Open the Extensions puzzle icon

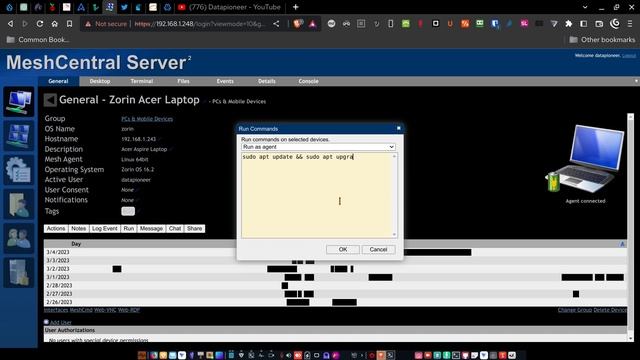pyautogui.click(x=569, y=24)
